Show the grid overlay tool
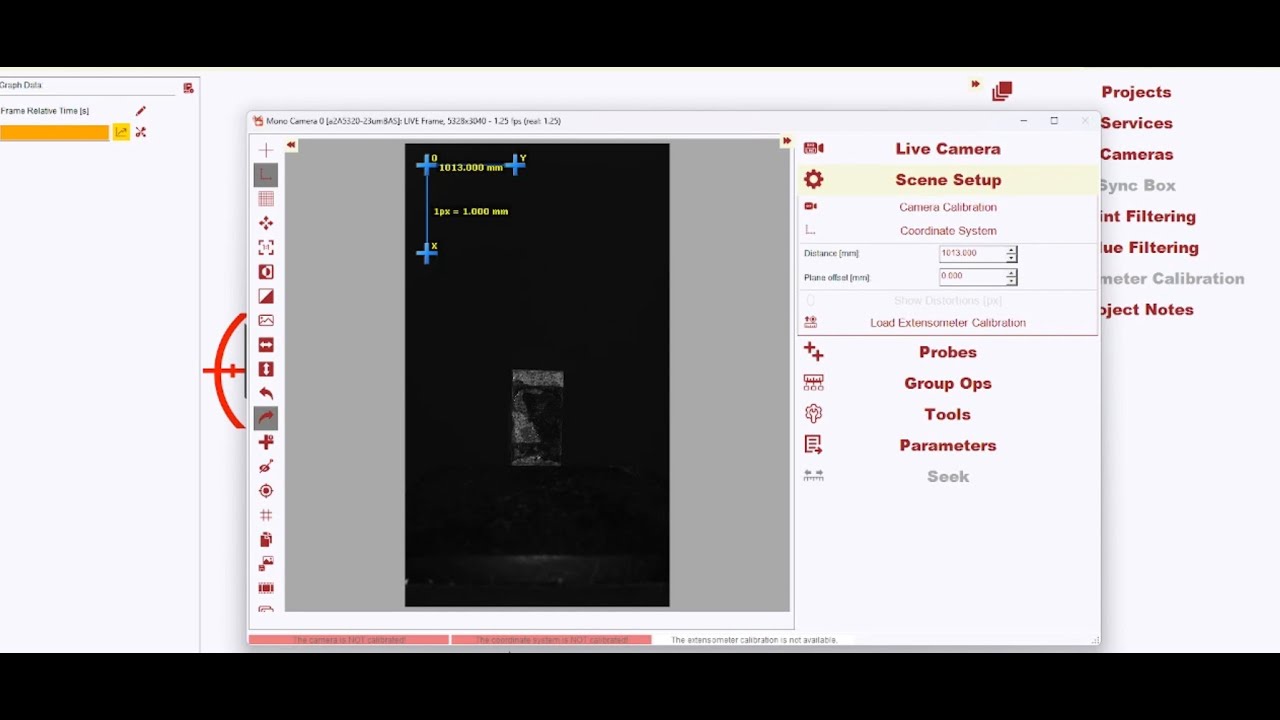 click(266, 199)
